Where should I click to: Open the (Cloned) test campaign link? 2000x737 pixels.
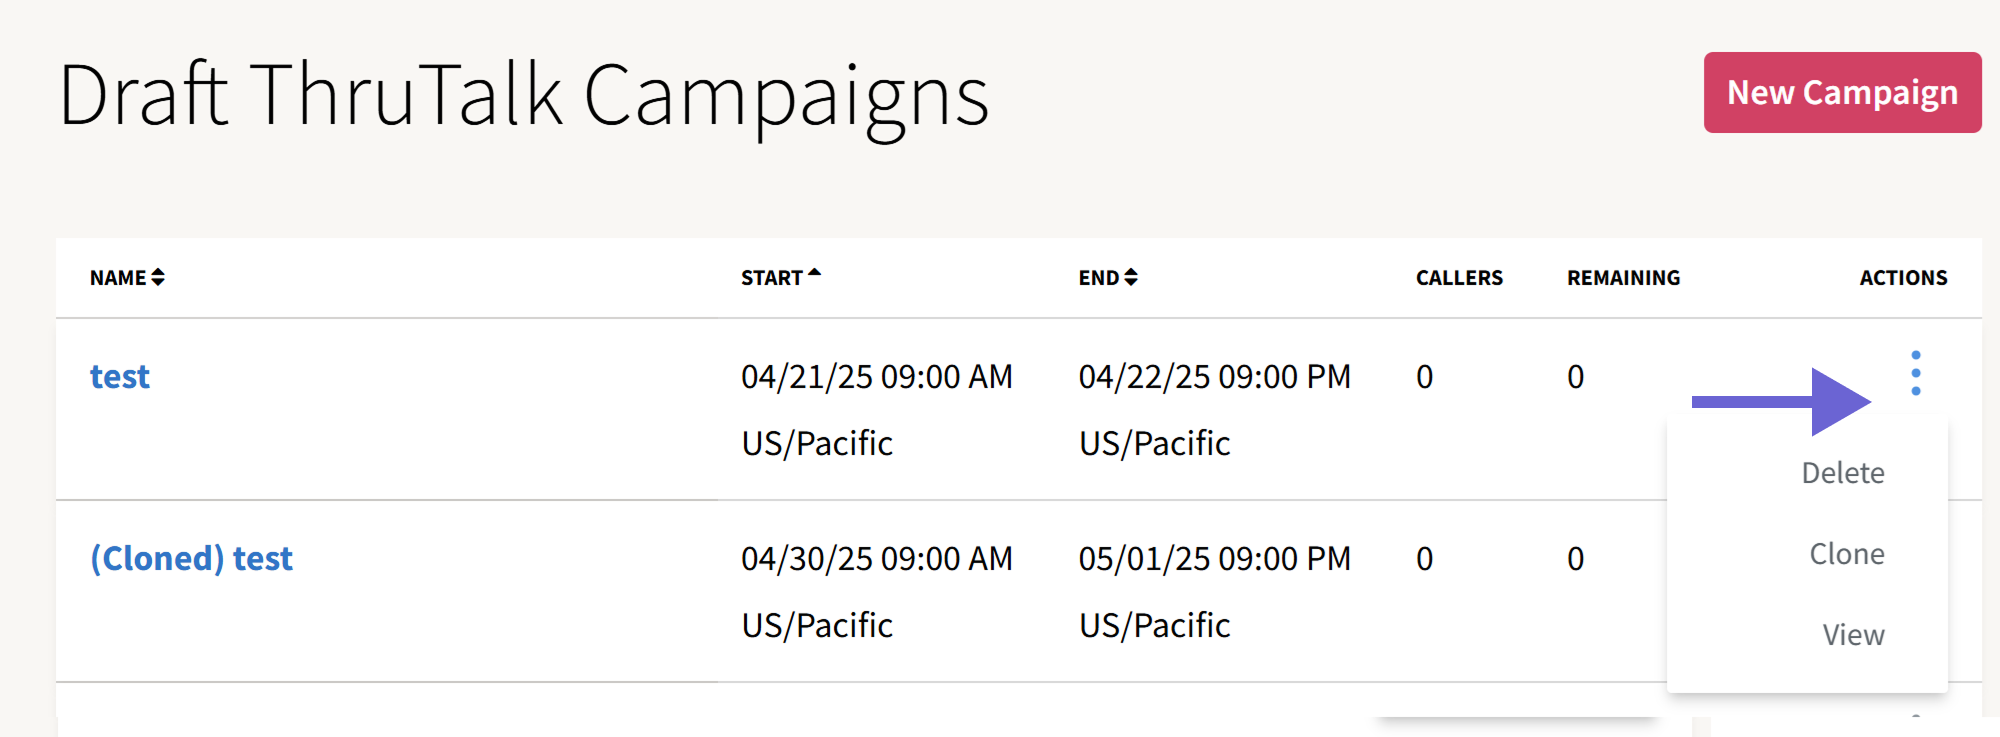pos(191,559)
